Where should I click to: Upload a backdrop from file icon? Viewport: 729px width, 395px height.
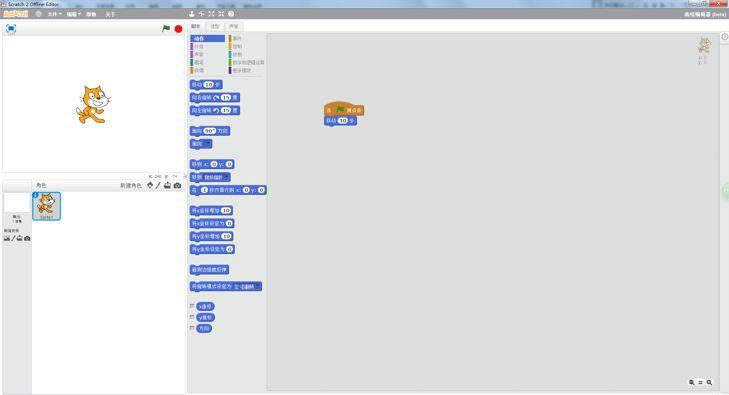pyautogui.click(x=20, y=238)
